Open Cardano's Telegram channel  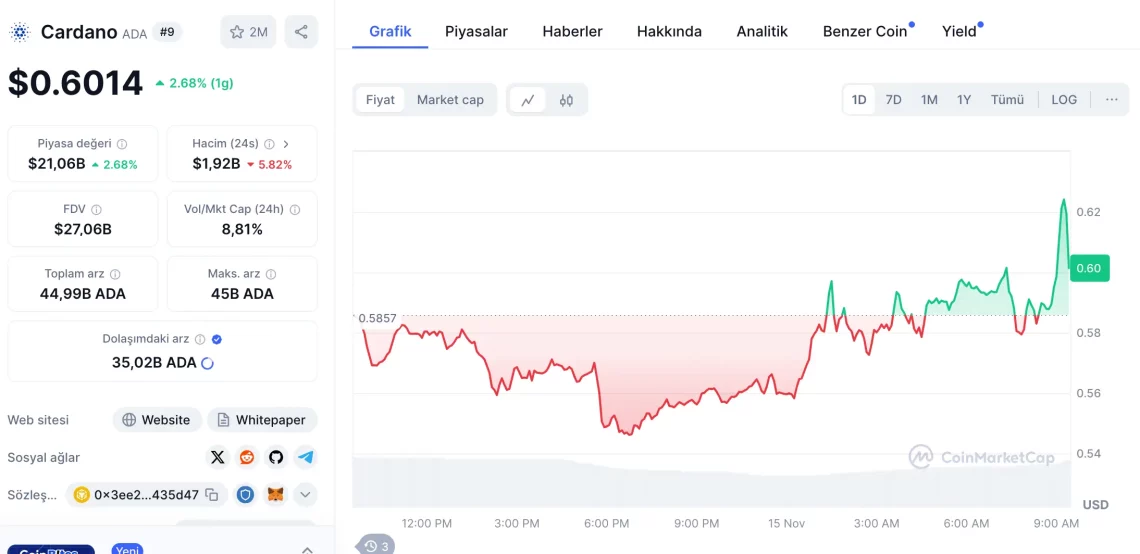[x=305, y=457]
